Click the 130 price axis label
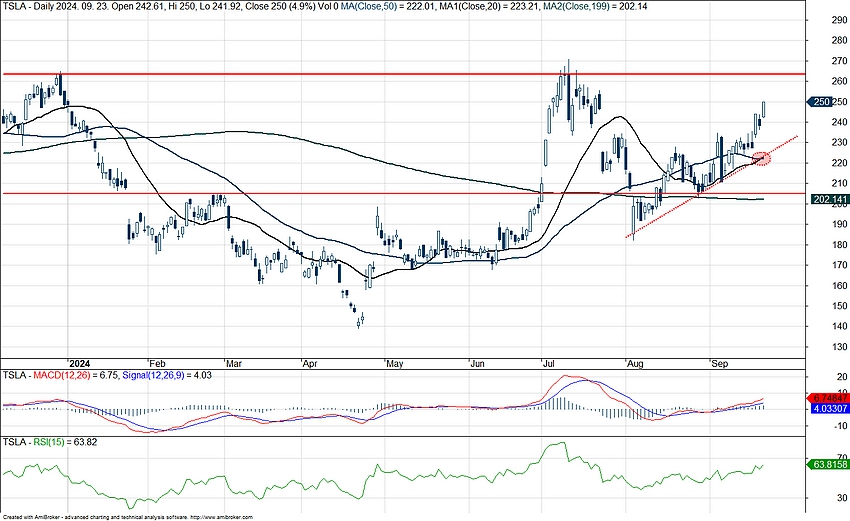Screen dimensions: 850x521 [839, 347]
